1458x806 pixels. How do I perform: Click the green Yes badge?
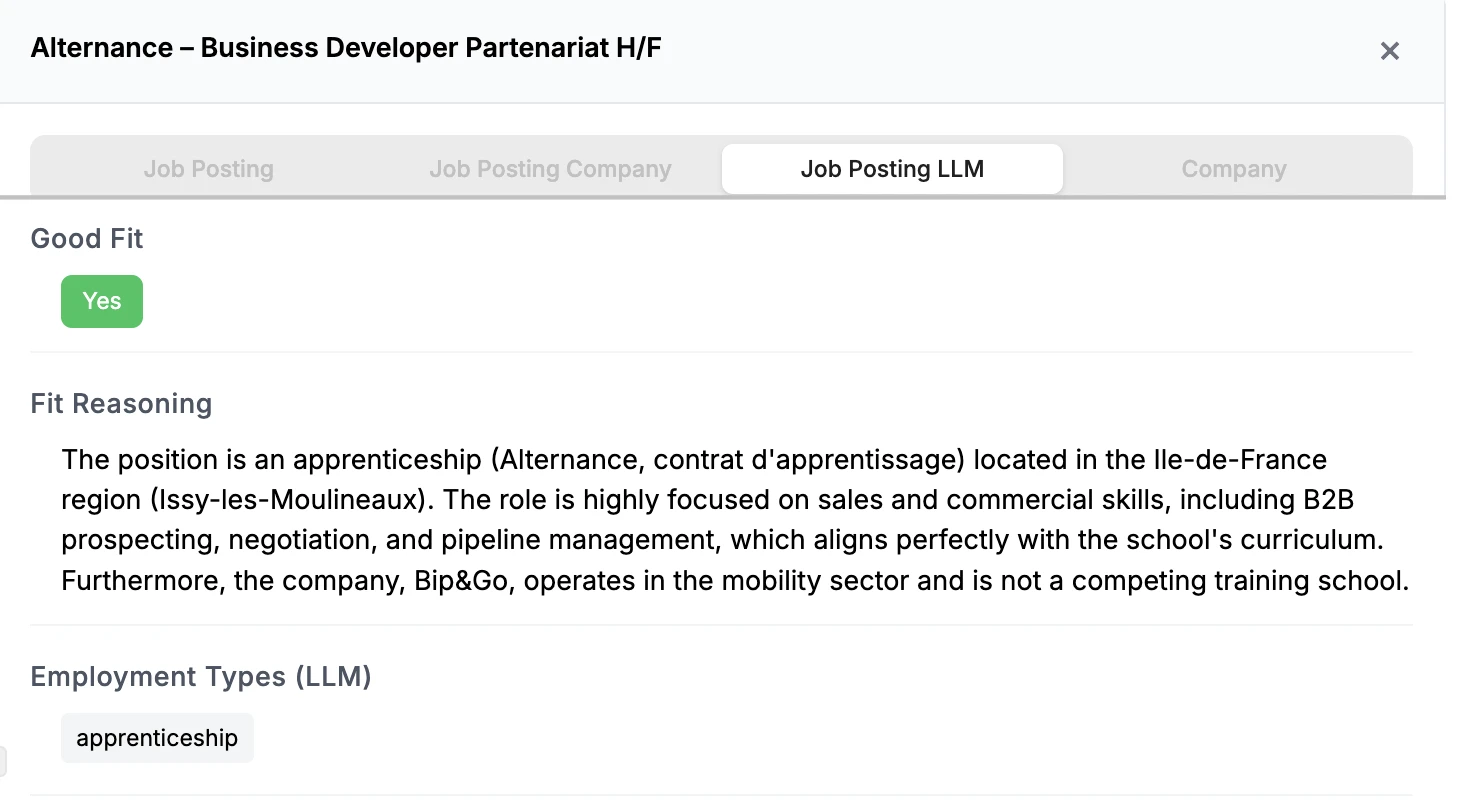click(102, 301)
